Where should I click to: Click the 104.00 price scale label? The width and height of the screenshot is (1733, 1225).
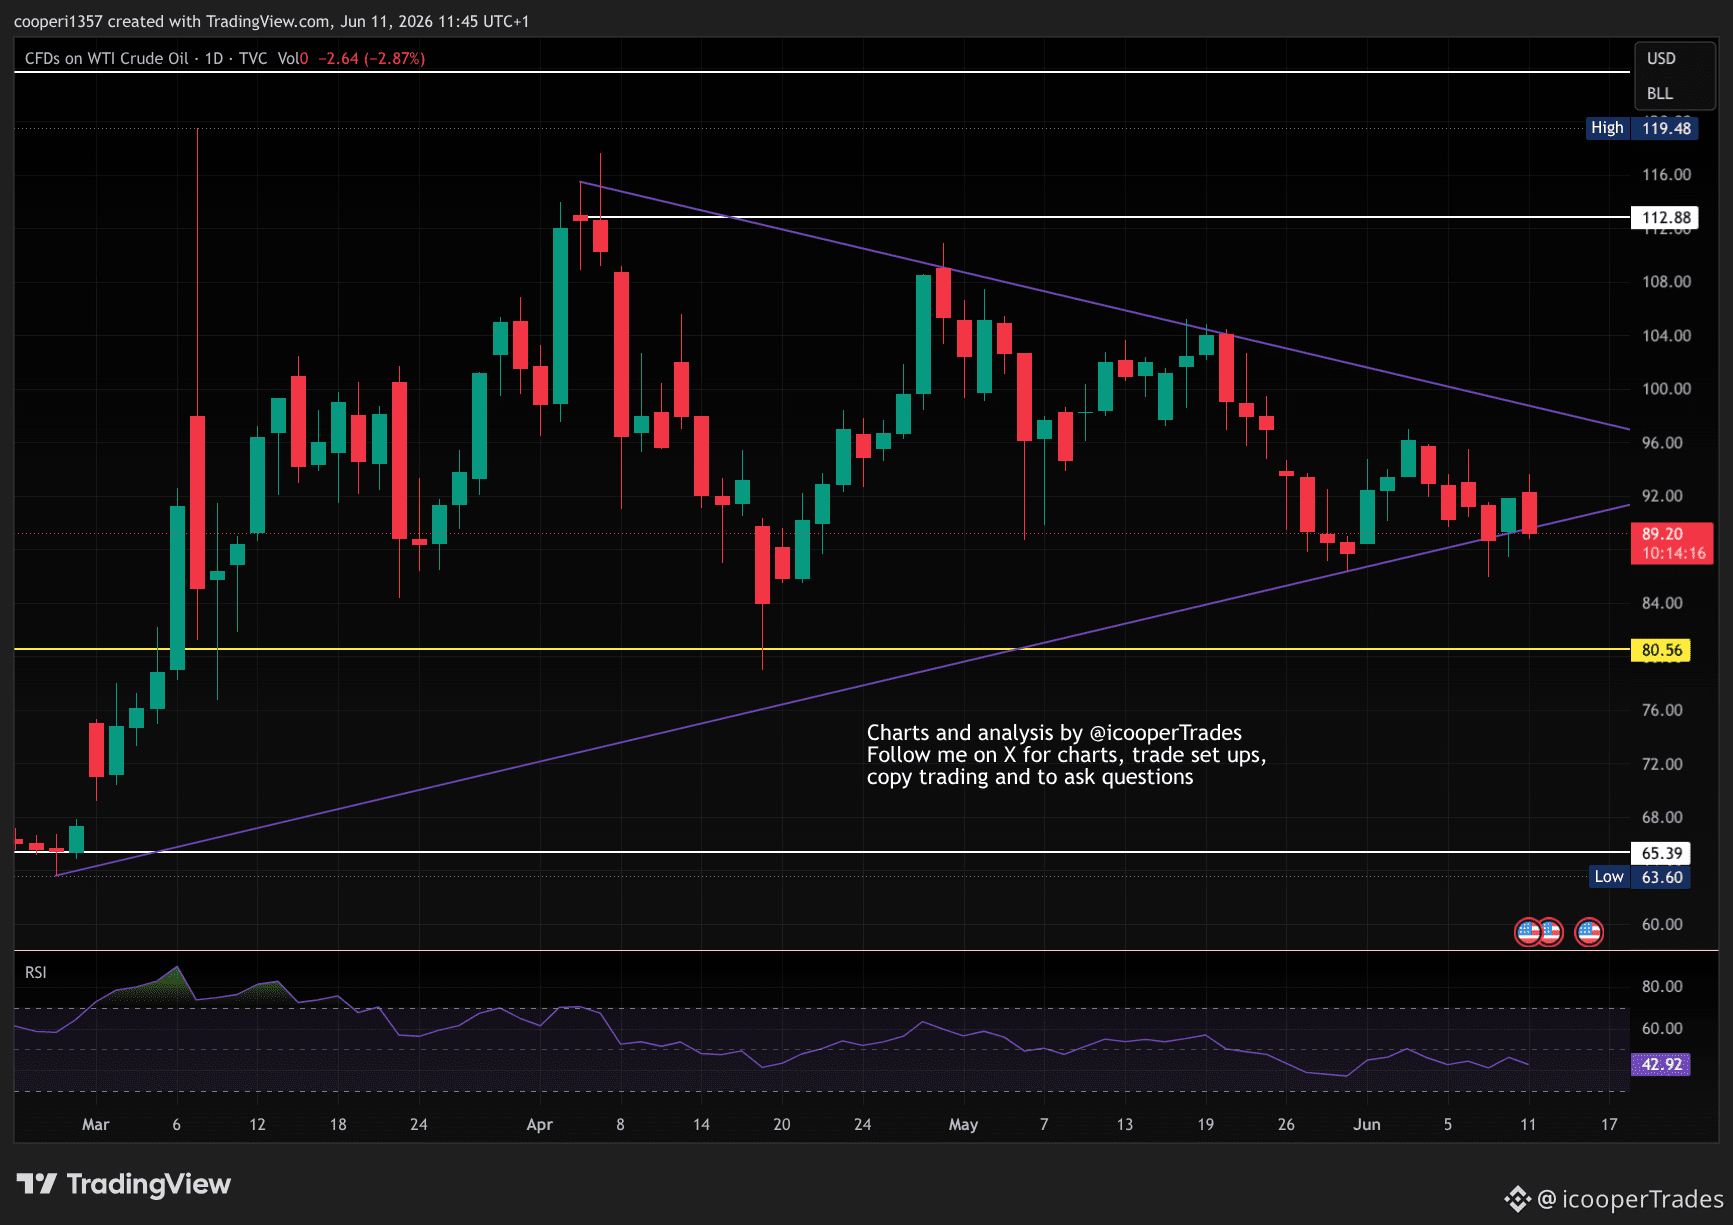tap(1666, 336)
